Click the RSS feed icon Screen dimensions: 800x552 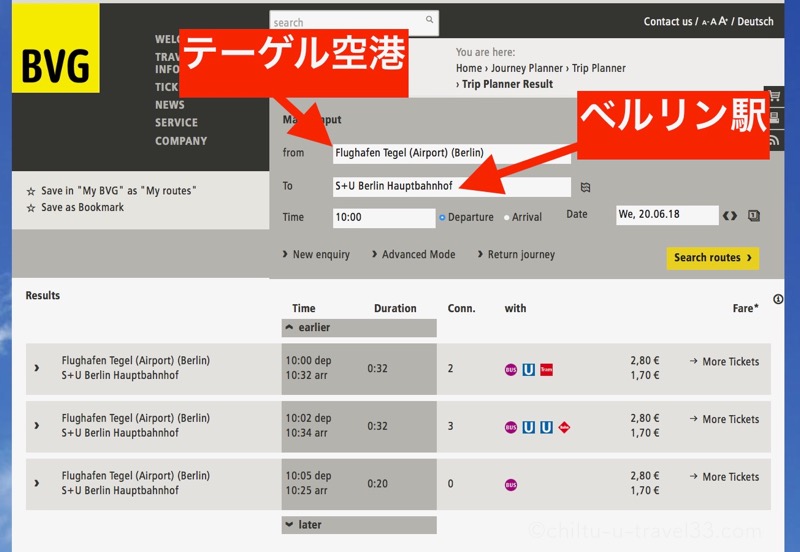pos(774,140)
